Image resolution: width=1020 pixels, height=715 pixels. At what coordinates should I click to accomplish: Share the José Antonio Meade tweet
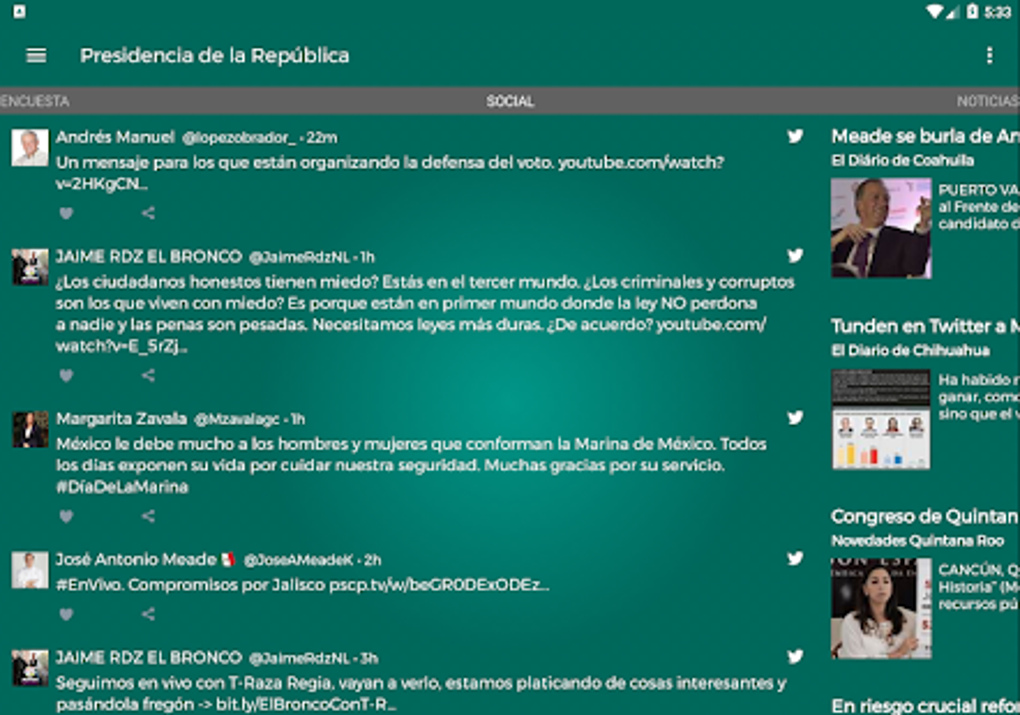pyautogui.click(x=148, y=614)
